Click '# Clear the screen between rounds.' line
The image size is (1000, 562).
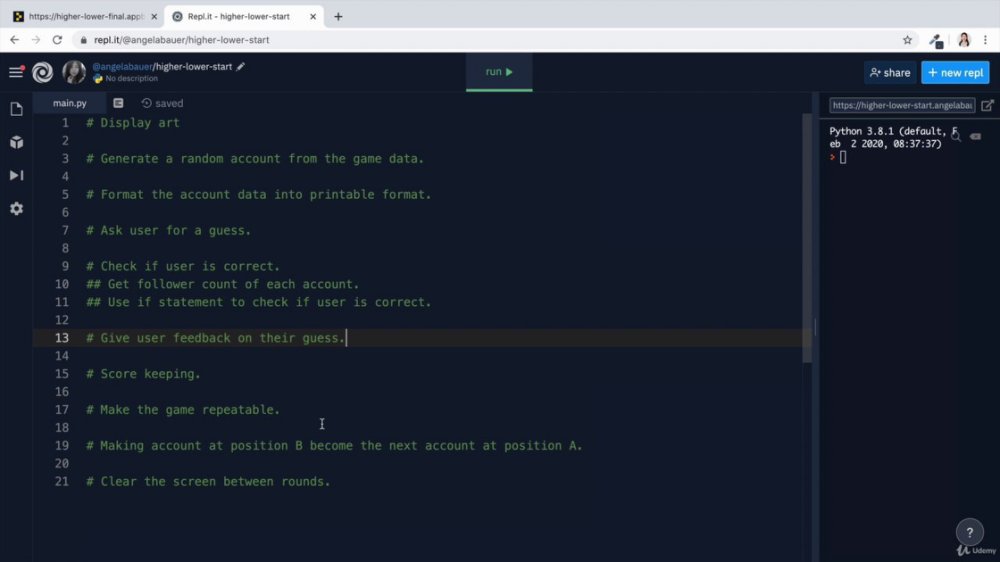coord(209,482)
